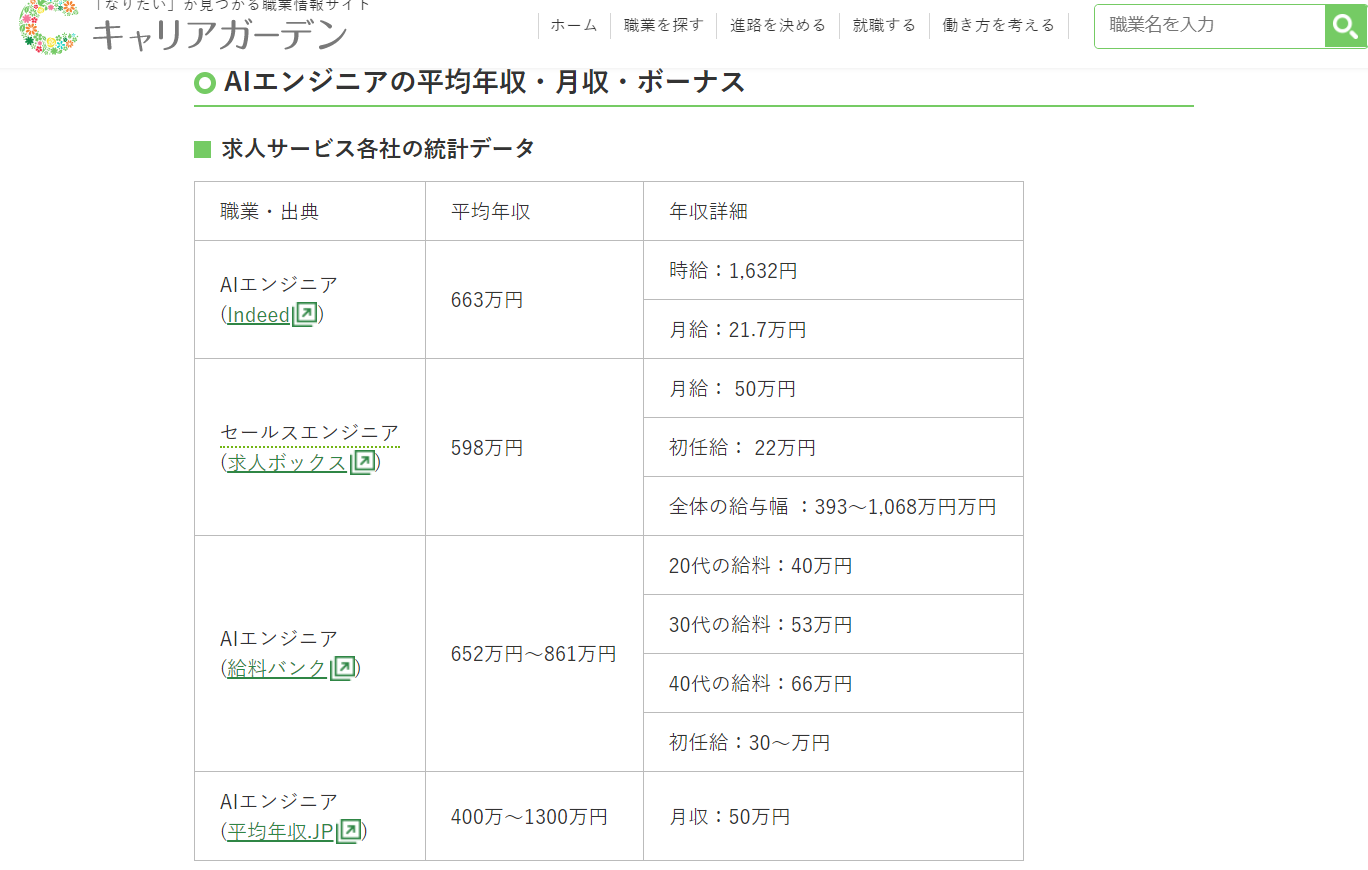Click the external link icon beside 給料バンク
Image resolution: width=1368 pixels, height=870 pixels.
click(342, 668)
